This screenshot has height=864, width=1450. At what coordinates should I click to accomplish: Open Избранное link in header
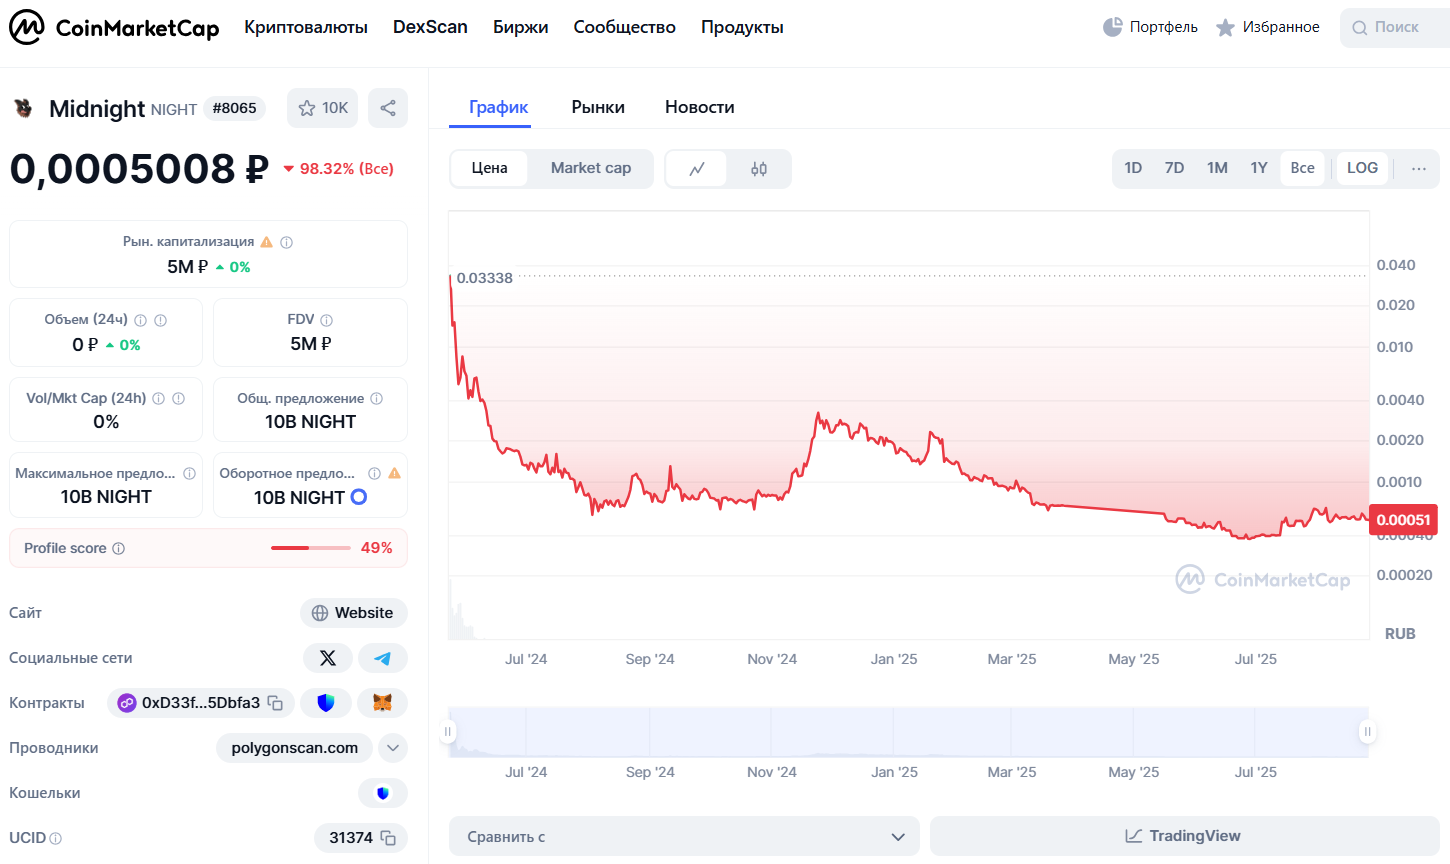tap(1281, 27)
